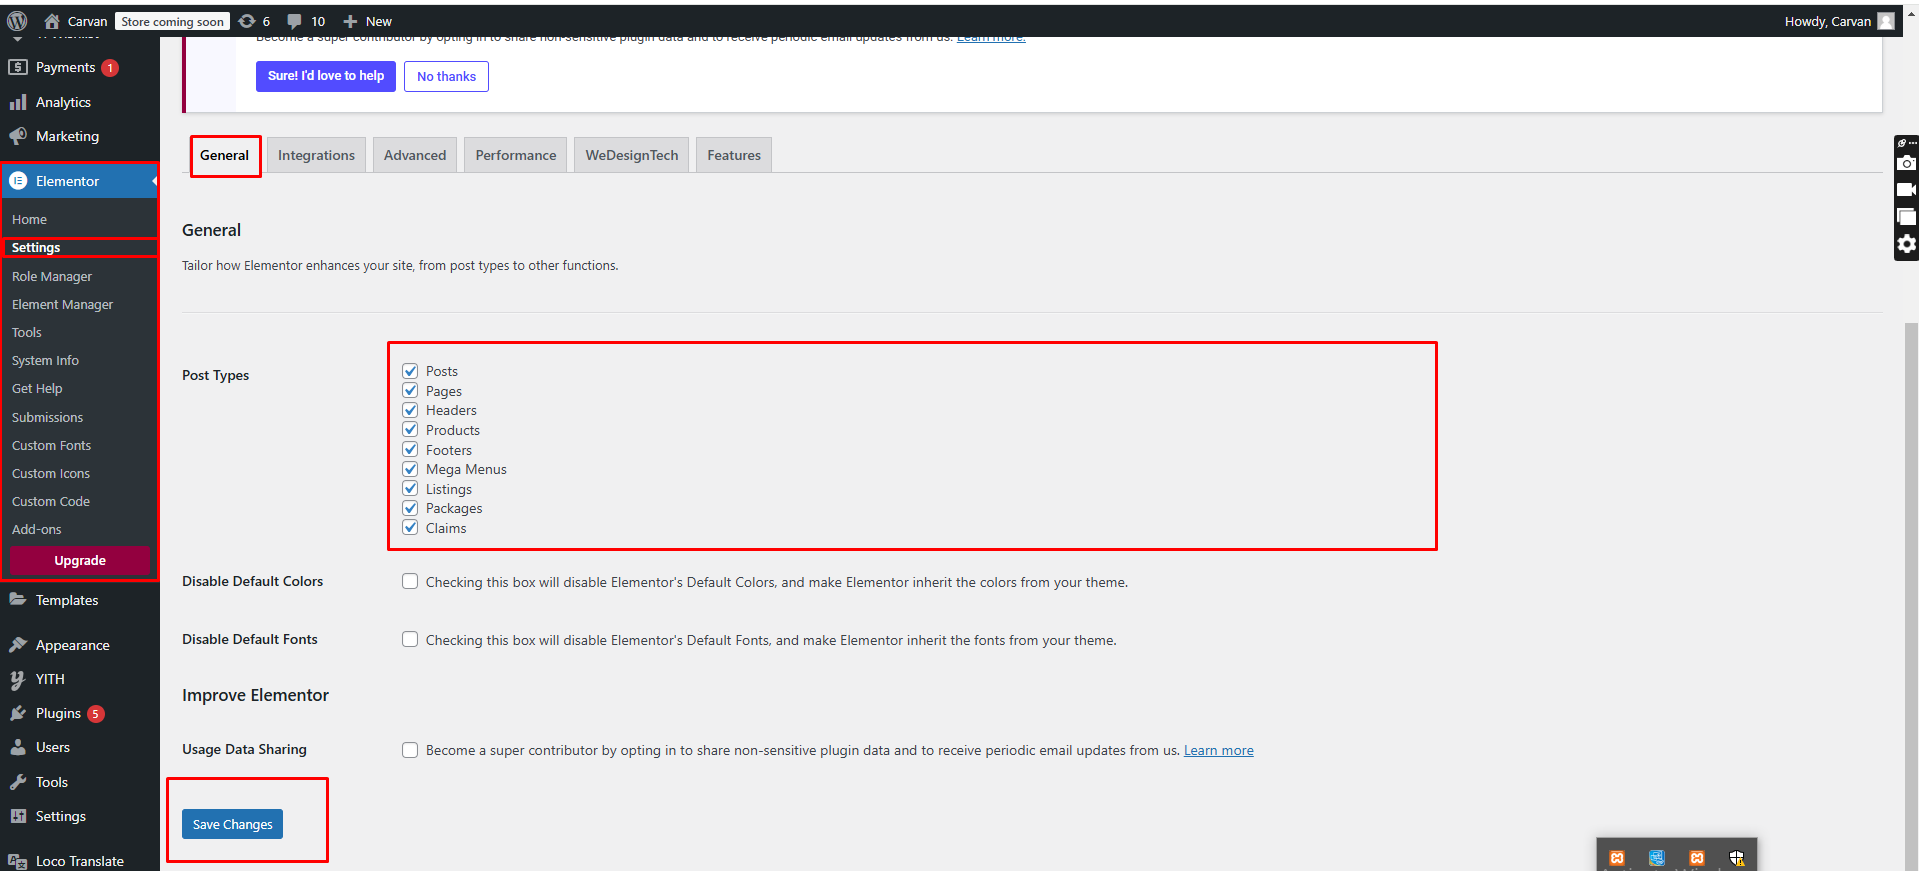The height and width of the screenshot is (871, 1919).
Task: Click the blue monitor tray icon
Action: click(1657, 858)
